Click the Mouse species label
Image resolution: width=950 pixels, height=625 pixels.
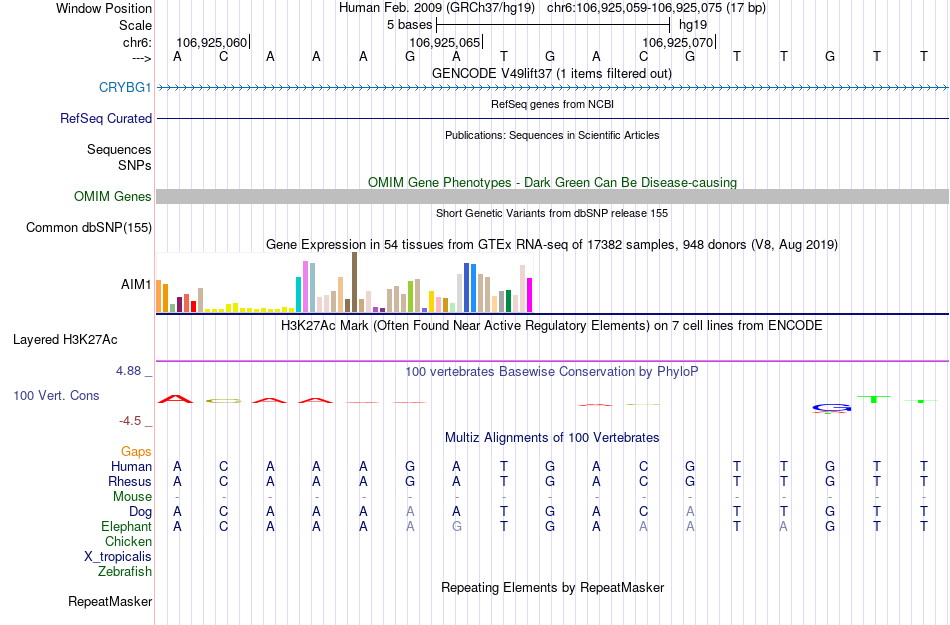[132, 497]
